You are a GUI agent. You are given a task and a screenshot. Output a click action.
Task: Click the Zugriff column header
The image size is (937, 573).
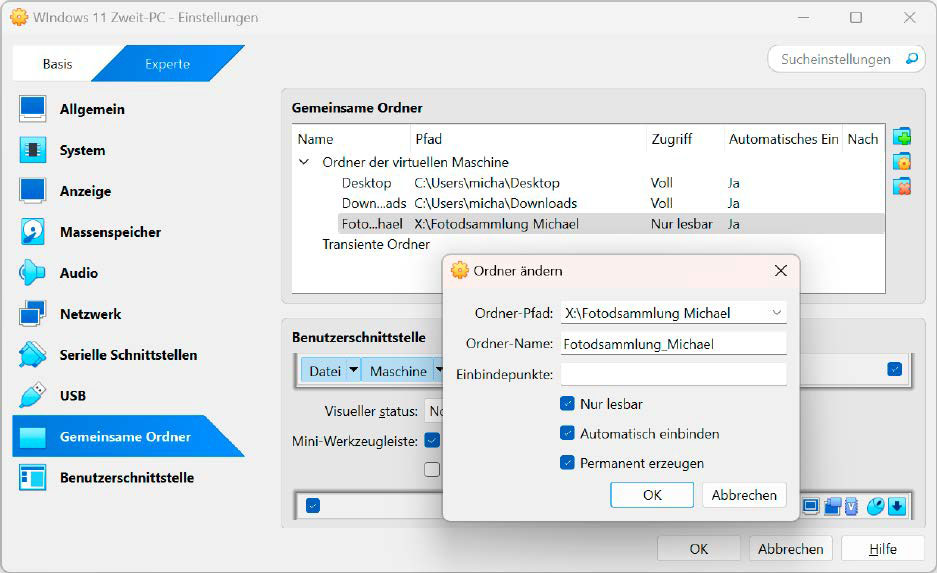(685, 139)
